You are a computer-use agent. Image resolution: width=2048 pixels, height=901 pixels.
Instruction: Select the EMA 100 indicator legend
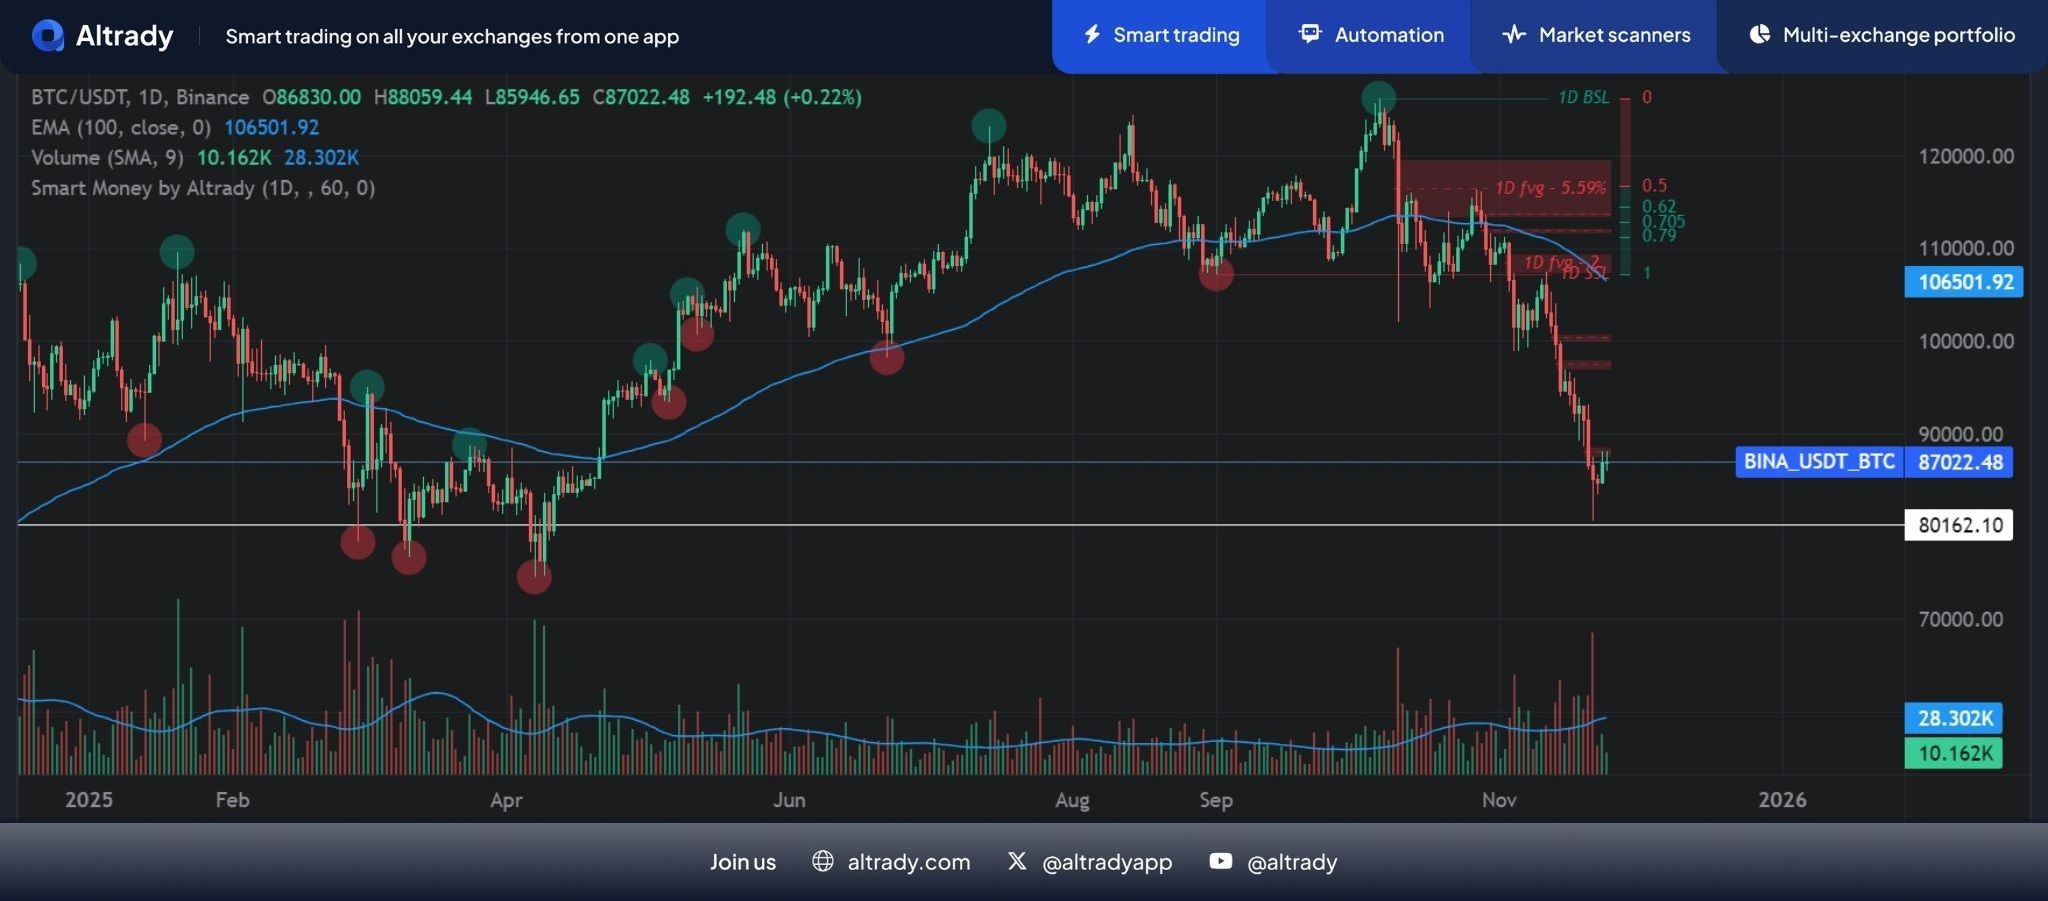120,128
